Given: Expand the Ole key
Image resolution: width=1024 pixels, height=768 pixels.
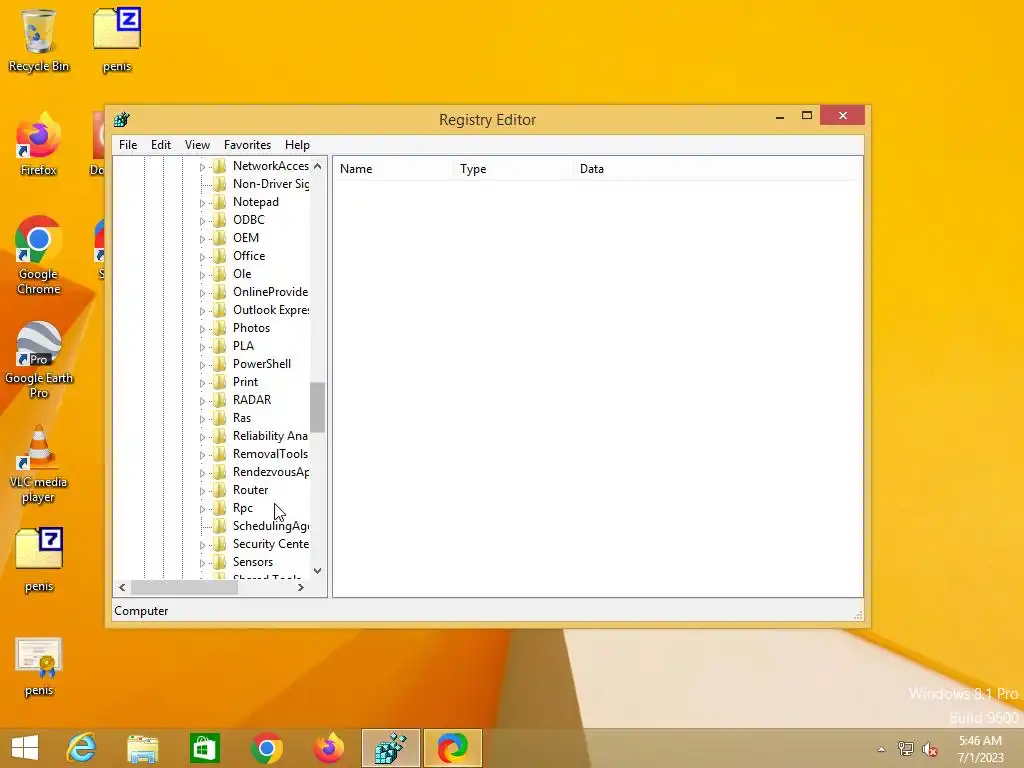Looking at the screenshot, I should [x=202, y=275].
